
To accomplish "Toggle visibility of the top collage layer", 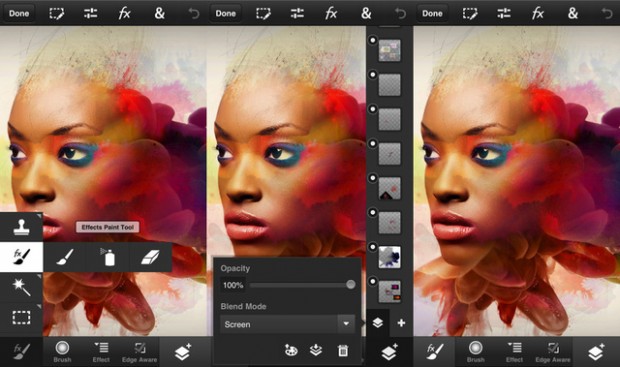I will 372,40.
